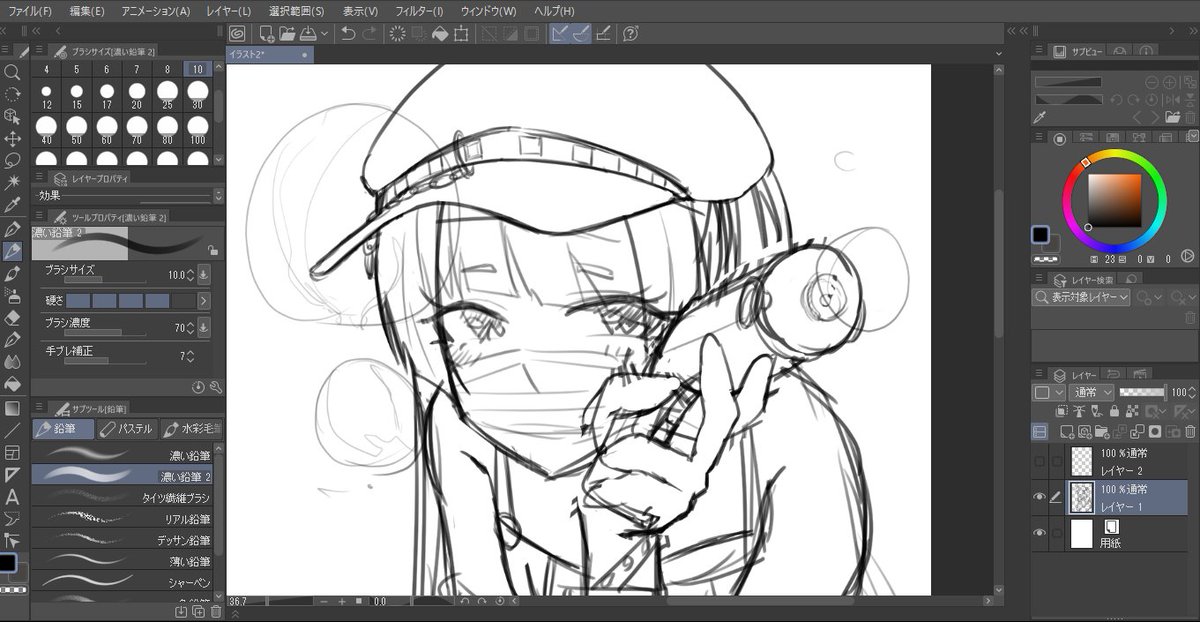Switch to the パステル sub tool tab

(127, 429)
